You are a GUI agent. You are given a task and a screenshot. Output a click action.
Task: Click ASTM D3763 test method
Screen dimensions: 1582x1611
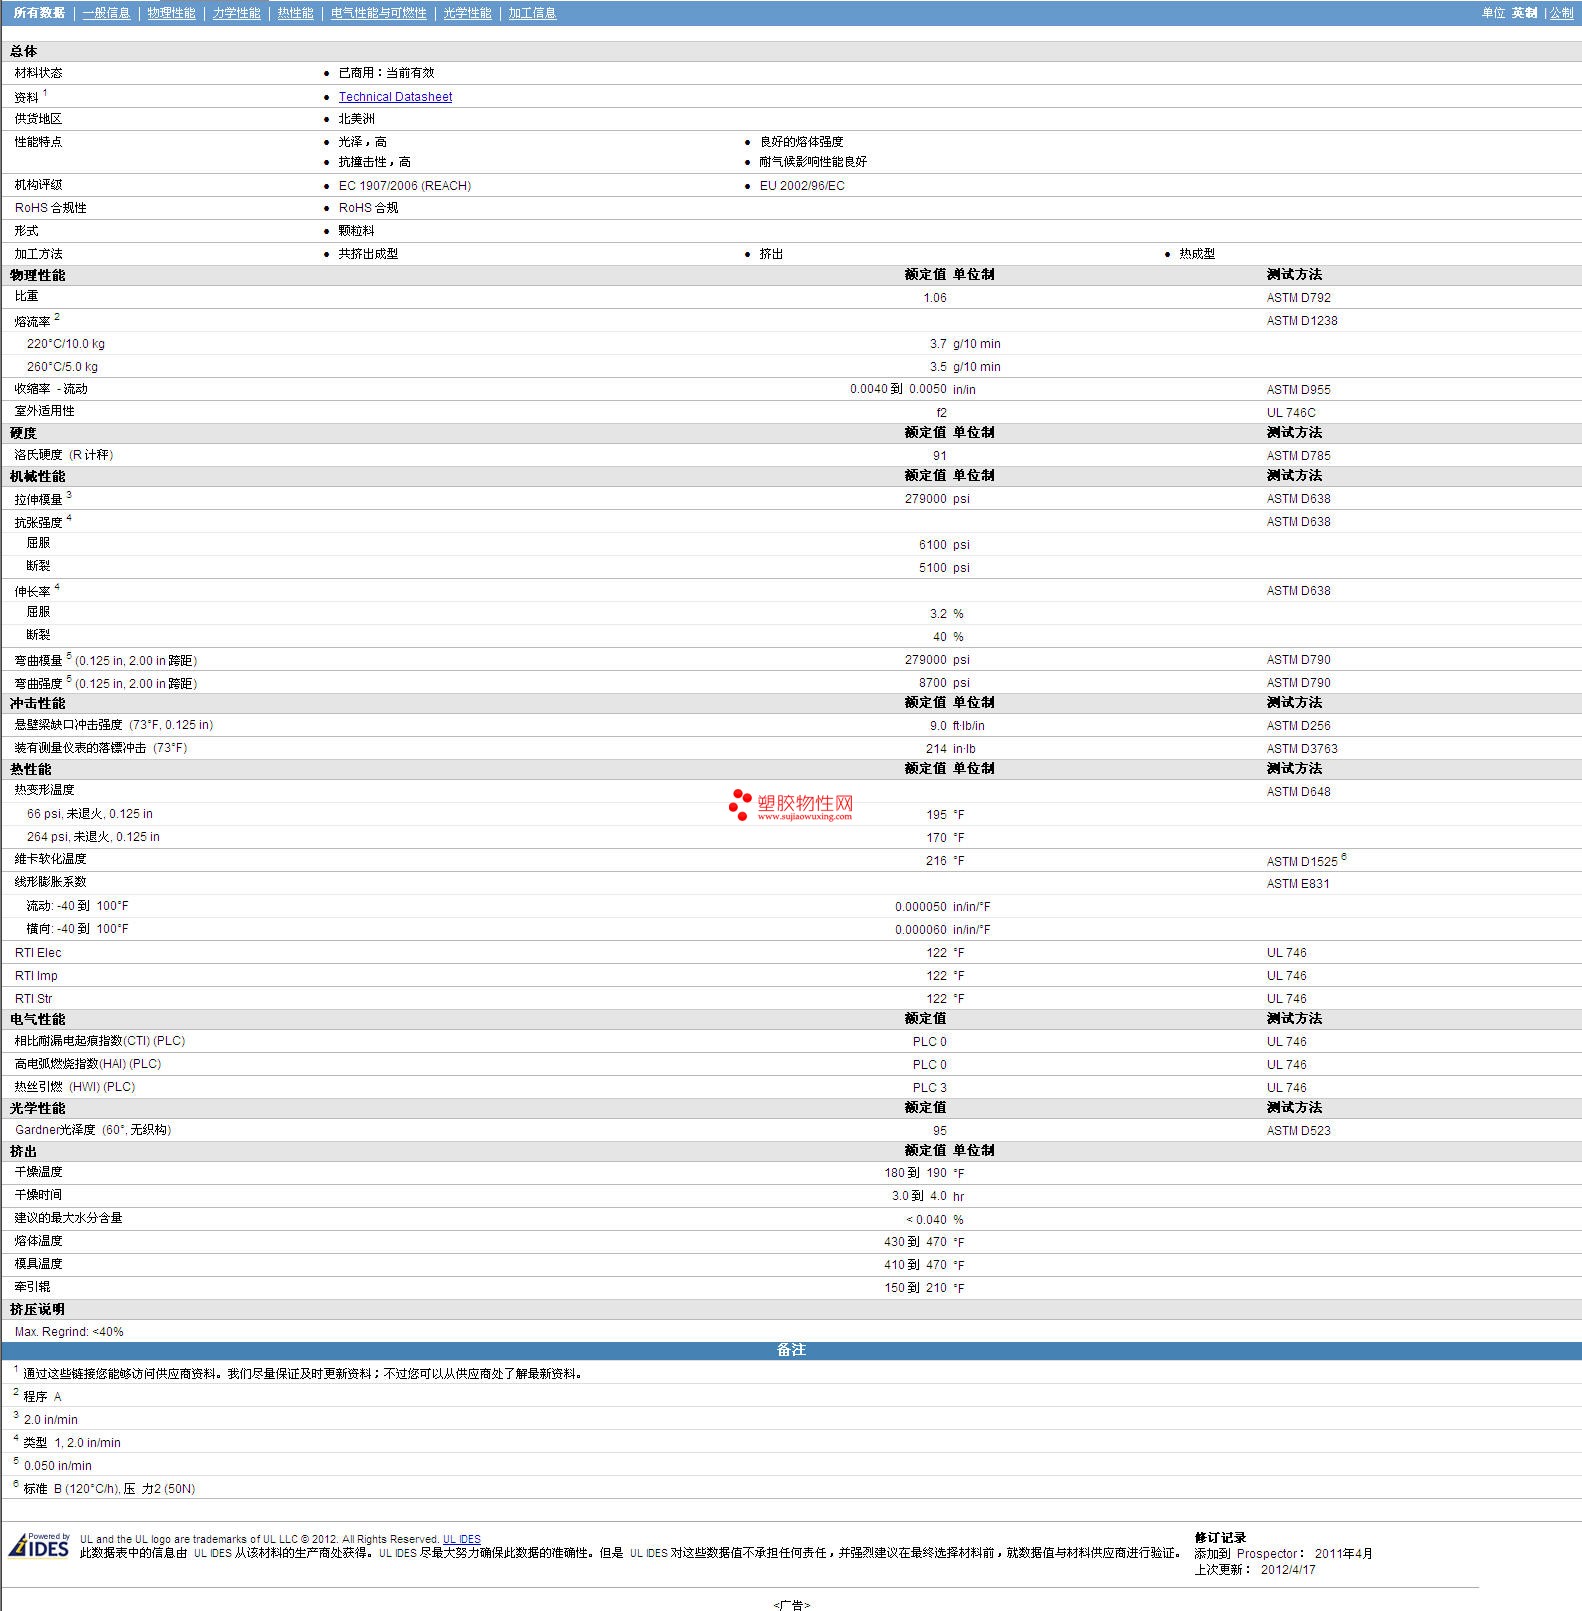coord(1301,749)
